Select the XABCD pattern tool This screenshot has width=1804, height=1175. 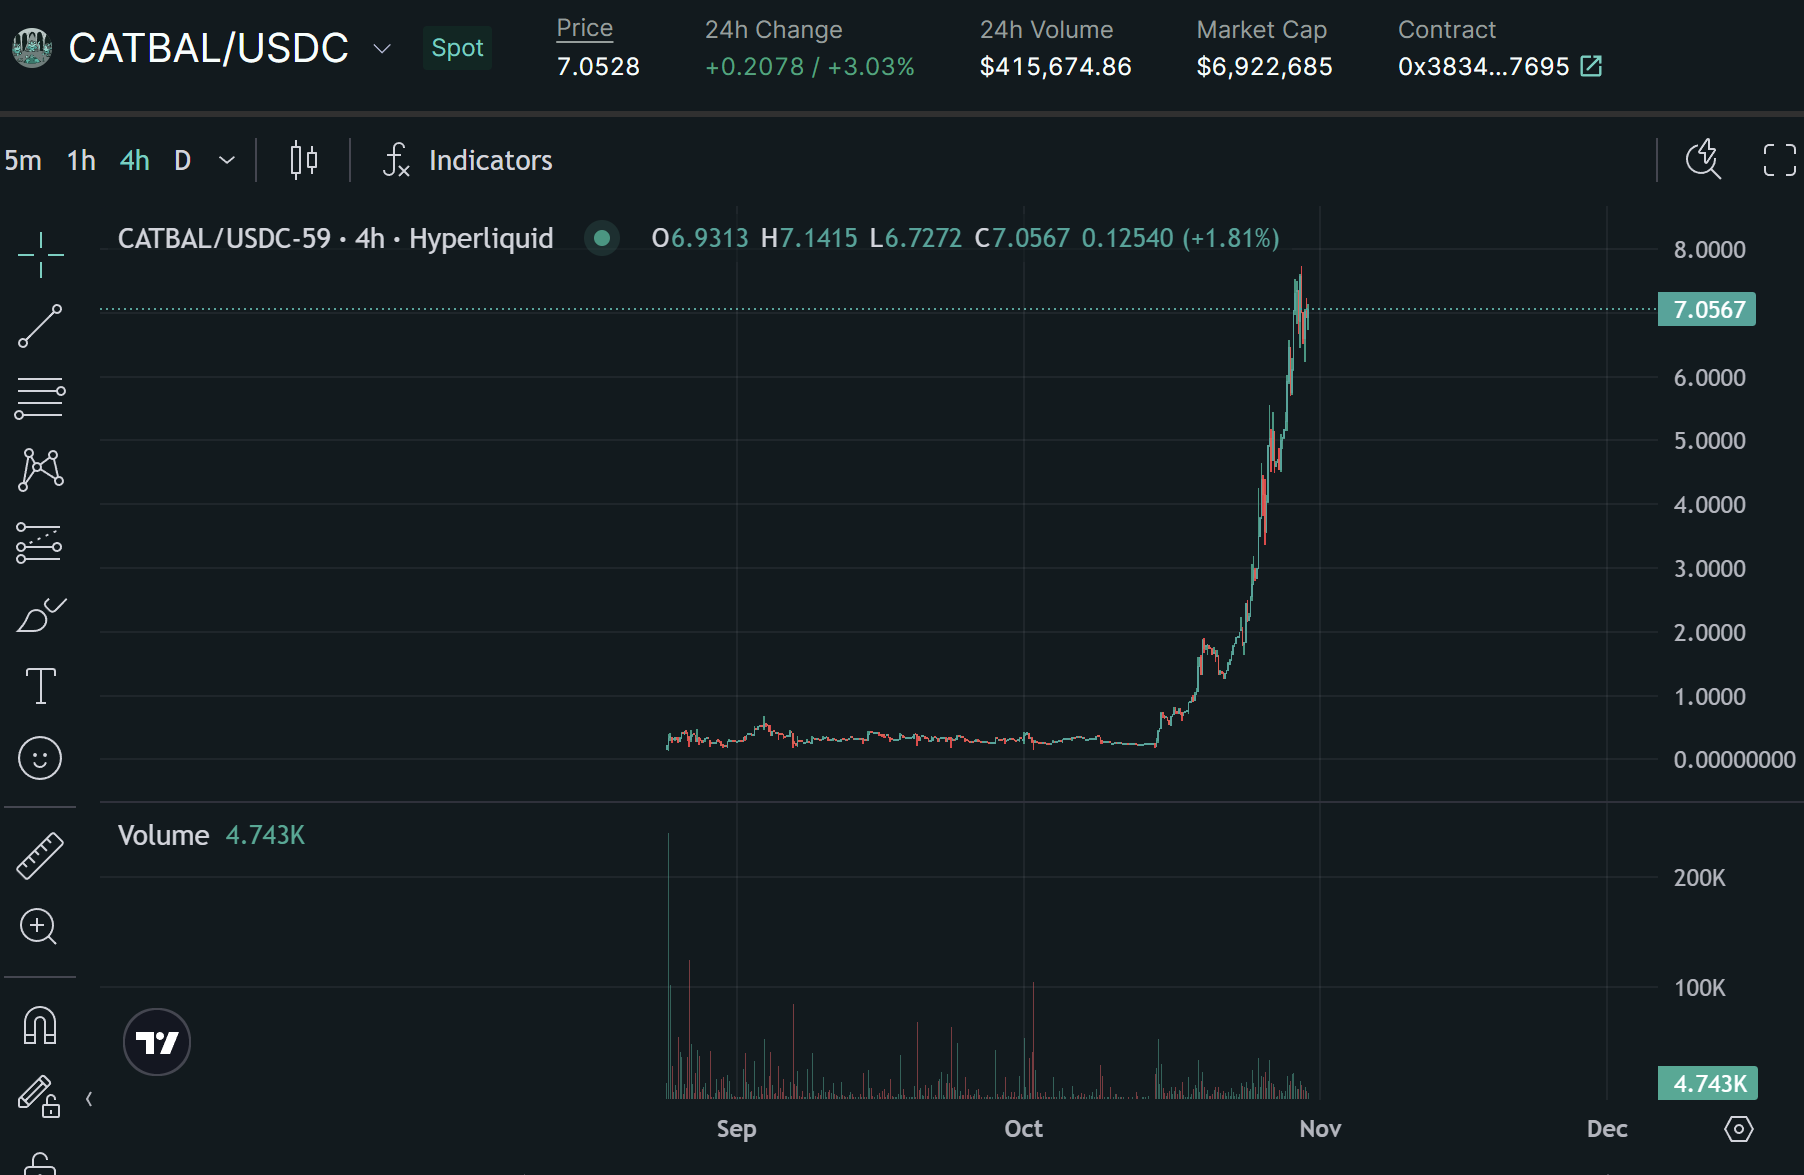tap(40, 469)
